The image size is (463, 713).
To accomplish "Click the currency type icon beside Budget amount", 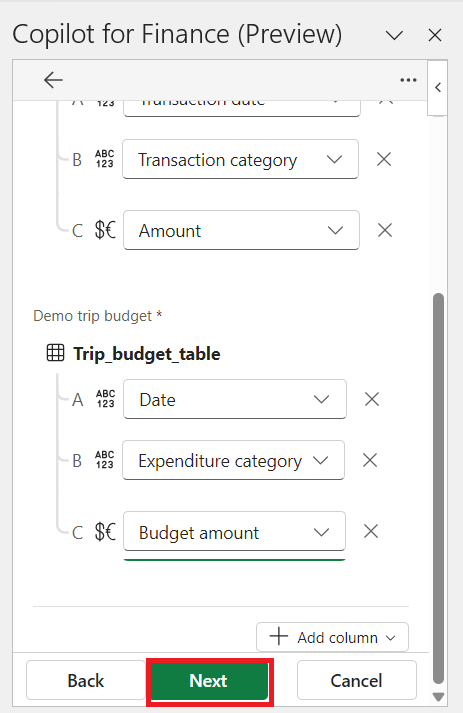I will (x=105, y=532).
